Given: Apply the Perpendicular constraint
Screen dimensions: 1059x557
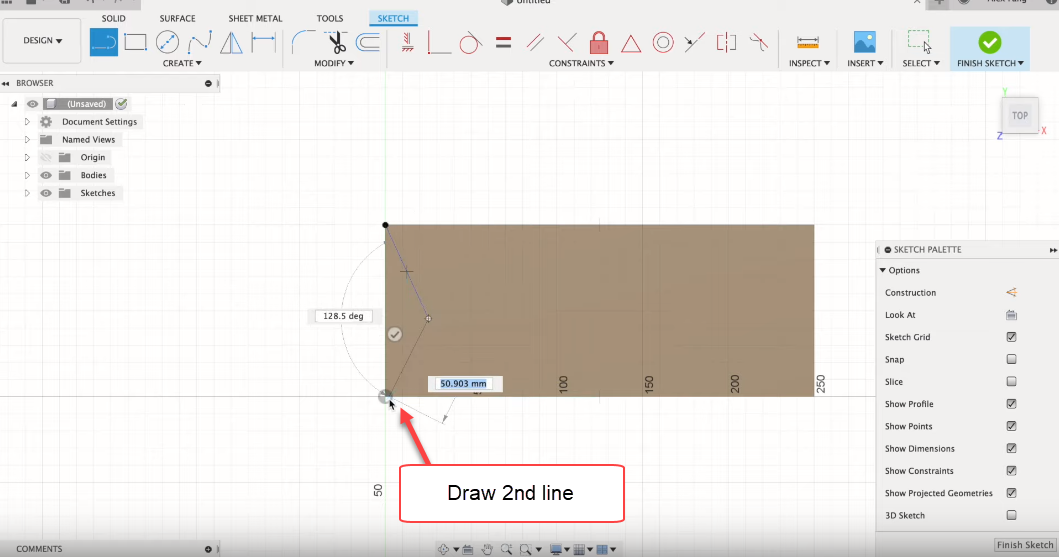Looking at the screenshot, I should pyautogui.click(x=567, y=43).
